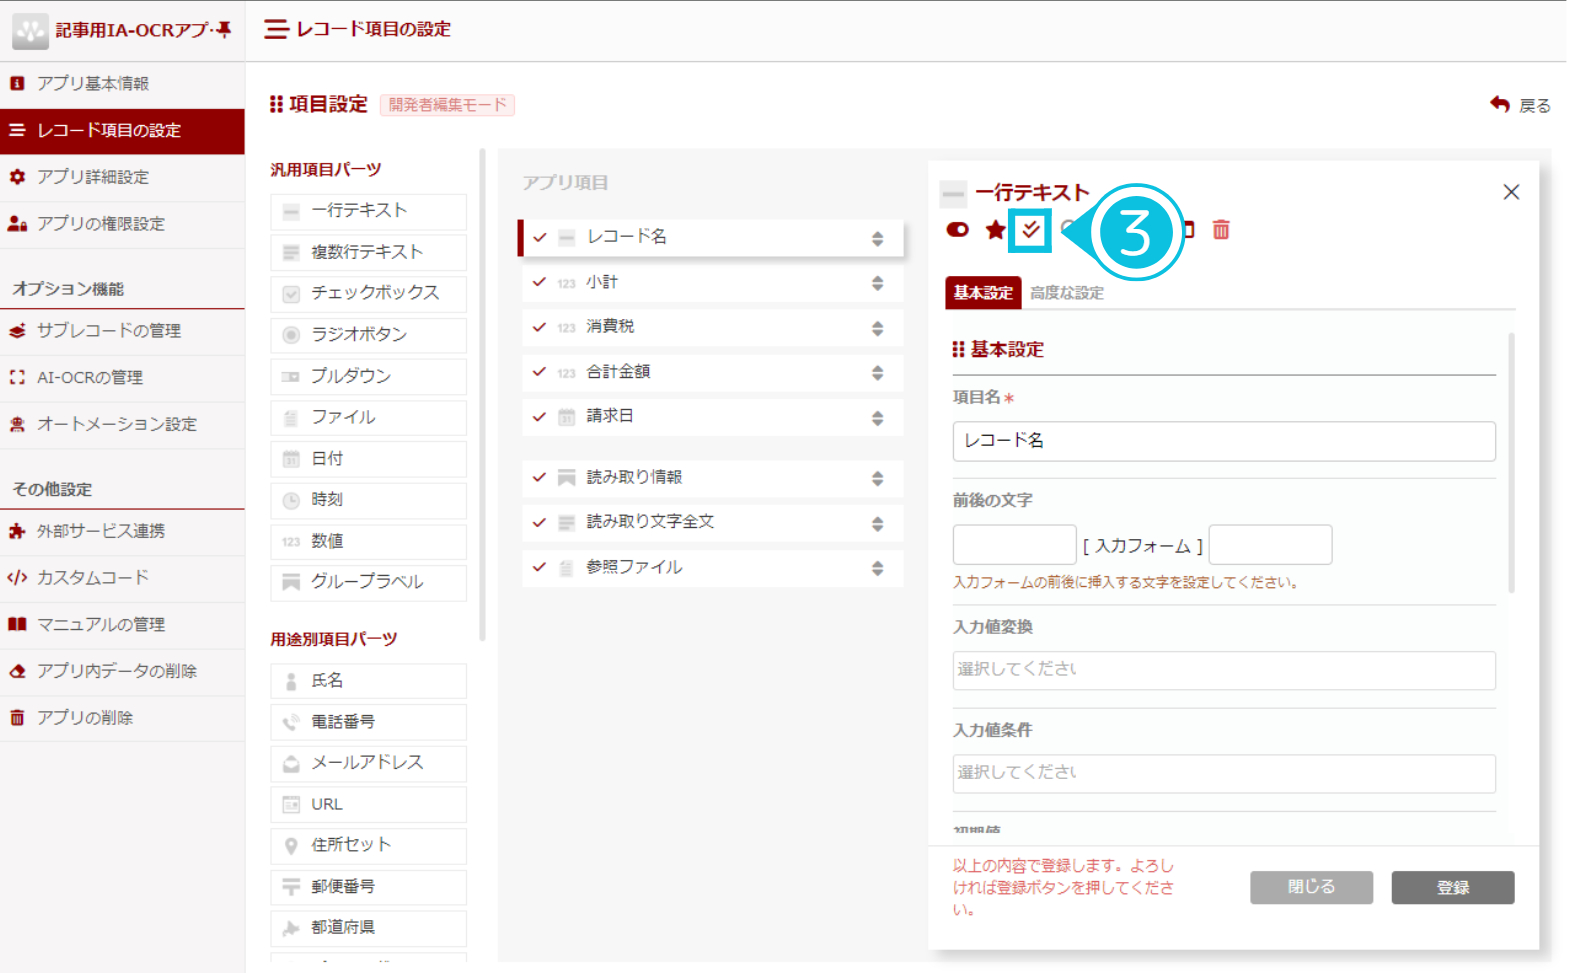Toggle the checkmark on 参照ファイル row

tap(540, 567)
